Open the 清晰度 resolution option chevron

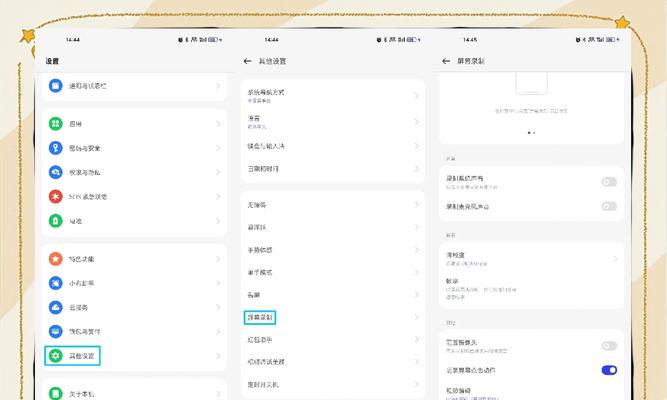pyautogui.click(x=615, y=258)
